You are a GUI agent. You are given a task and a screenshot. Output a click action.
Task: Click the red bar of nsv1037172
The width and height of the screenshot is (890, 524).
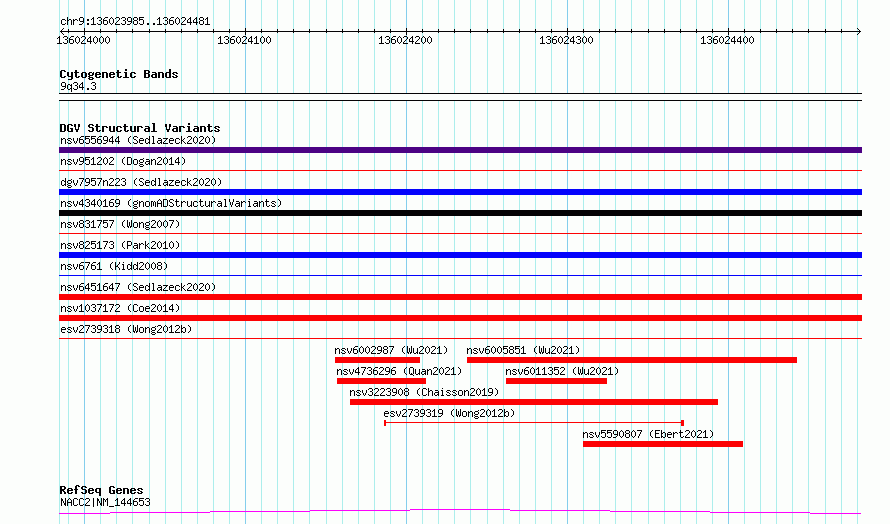tap(460, 318)
